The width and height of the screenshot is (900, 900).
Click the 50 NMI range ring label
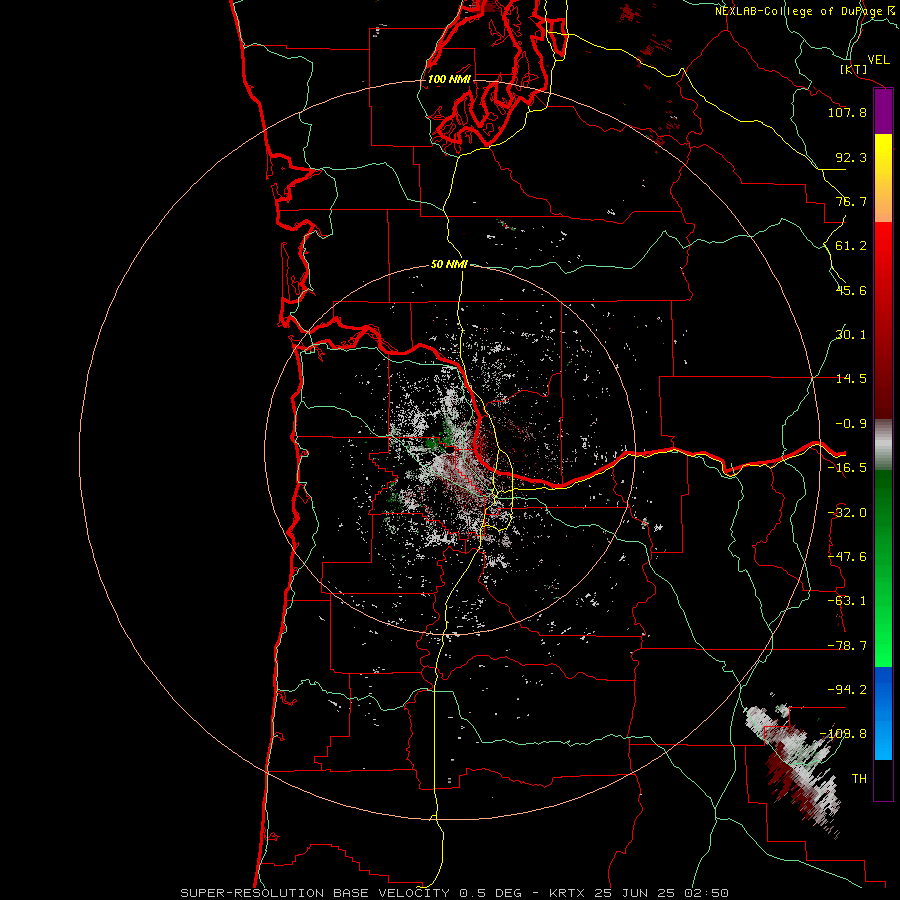(449, 264)
